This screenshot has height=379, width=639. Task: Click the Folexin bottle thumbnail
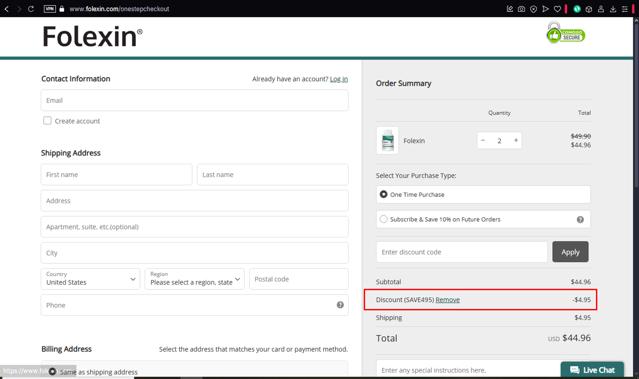tap(387, 140)
